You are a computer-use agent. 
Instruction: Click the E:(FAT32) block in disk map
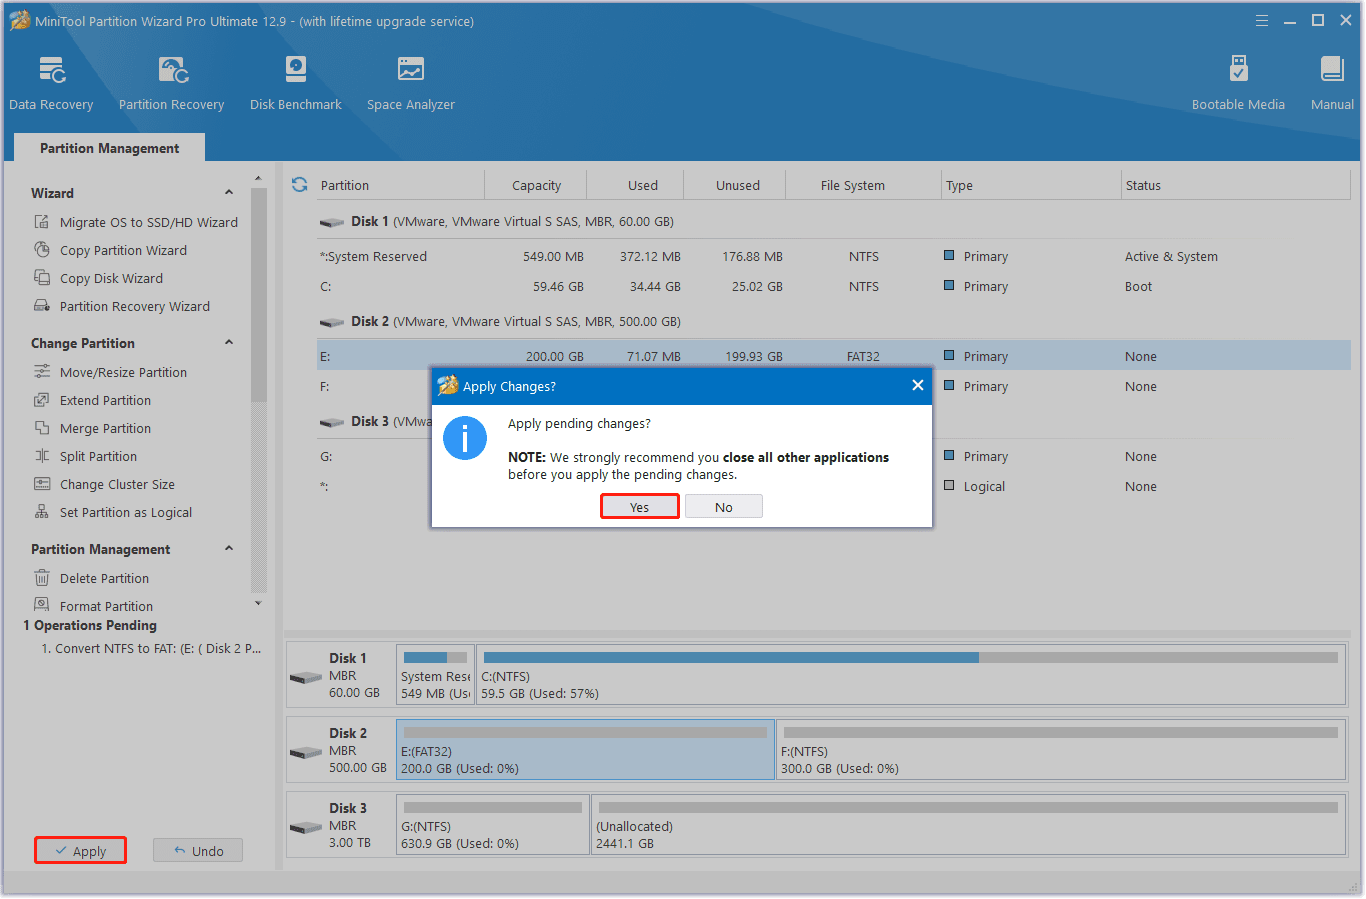[x=585, y=750]
